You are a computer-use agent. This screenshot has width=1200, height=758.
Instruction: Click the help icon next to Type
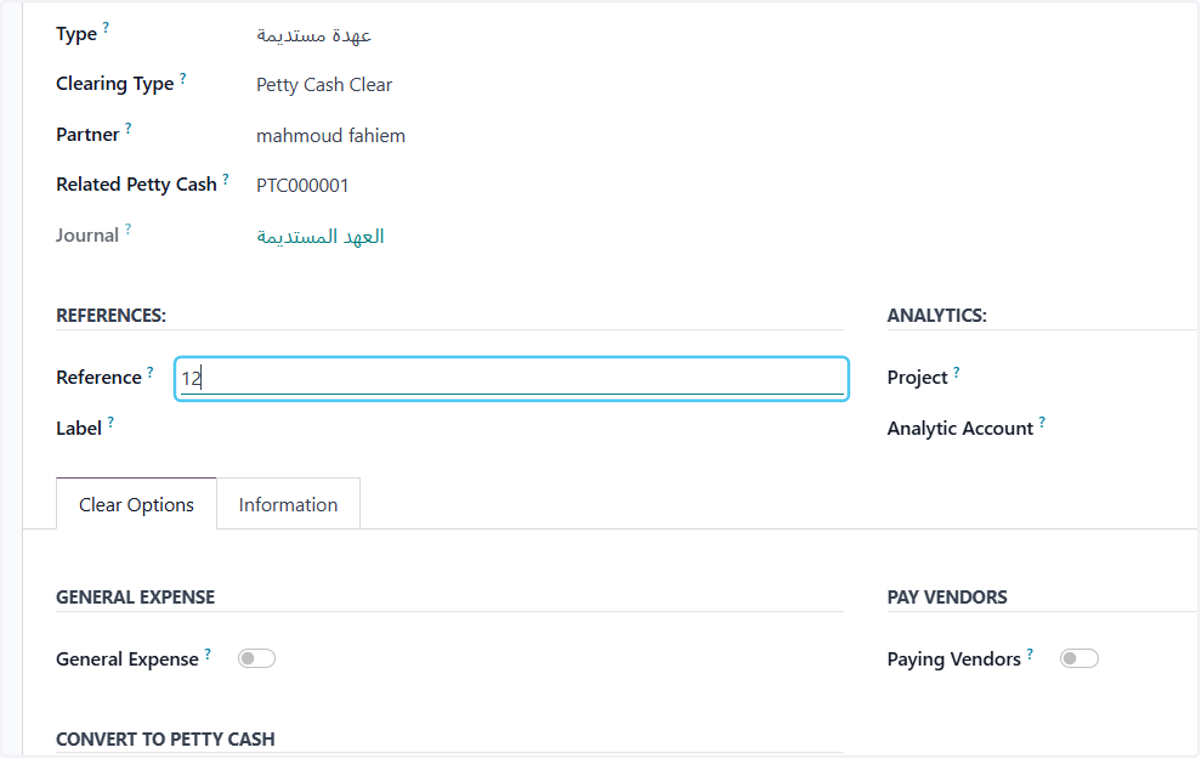106,28
